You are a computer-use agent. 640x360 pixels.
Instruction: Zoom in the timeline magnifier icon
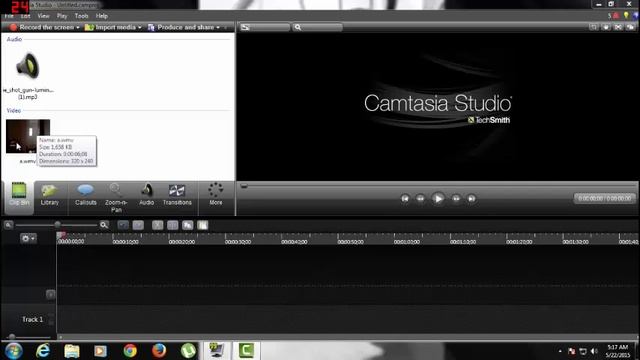(x=104, y=225)
